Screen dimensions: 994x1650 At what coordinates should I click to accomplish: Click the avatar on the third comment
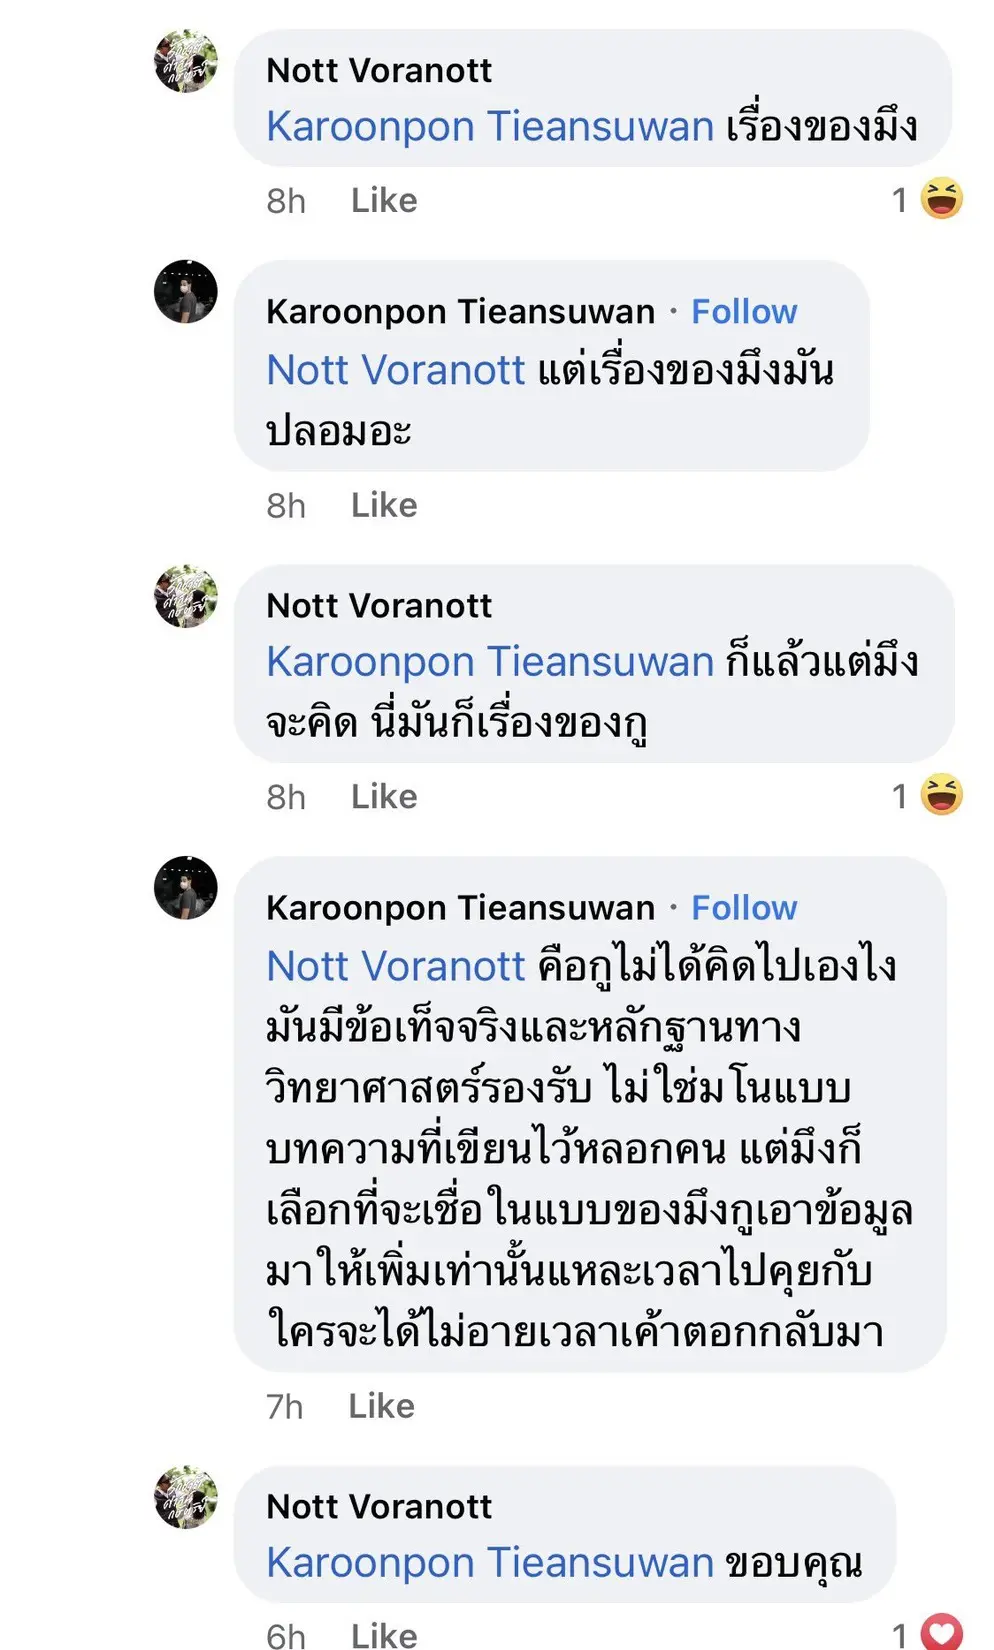pos(186,597)
